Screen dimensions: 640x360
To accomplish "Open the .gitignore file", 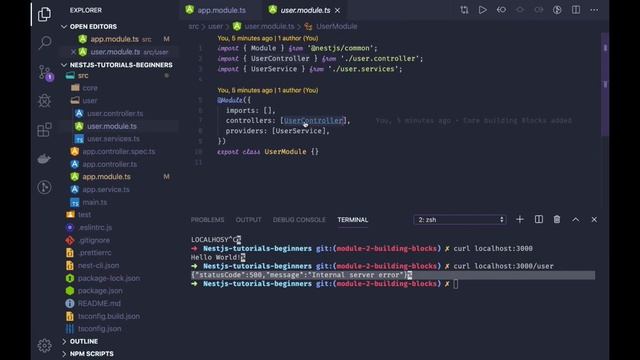I will coord(94,240).
